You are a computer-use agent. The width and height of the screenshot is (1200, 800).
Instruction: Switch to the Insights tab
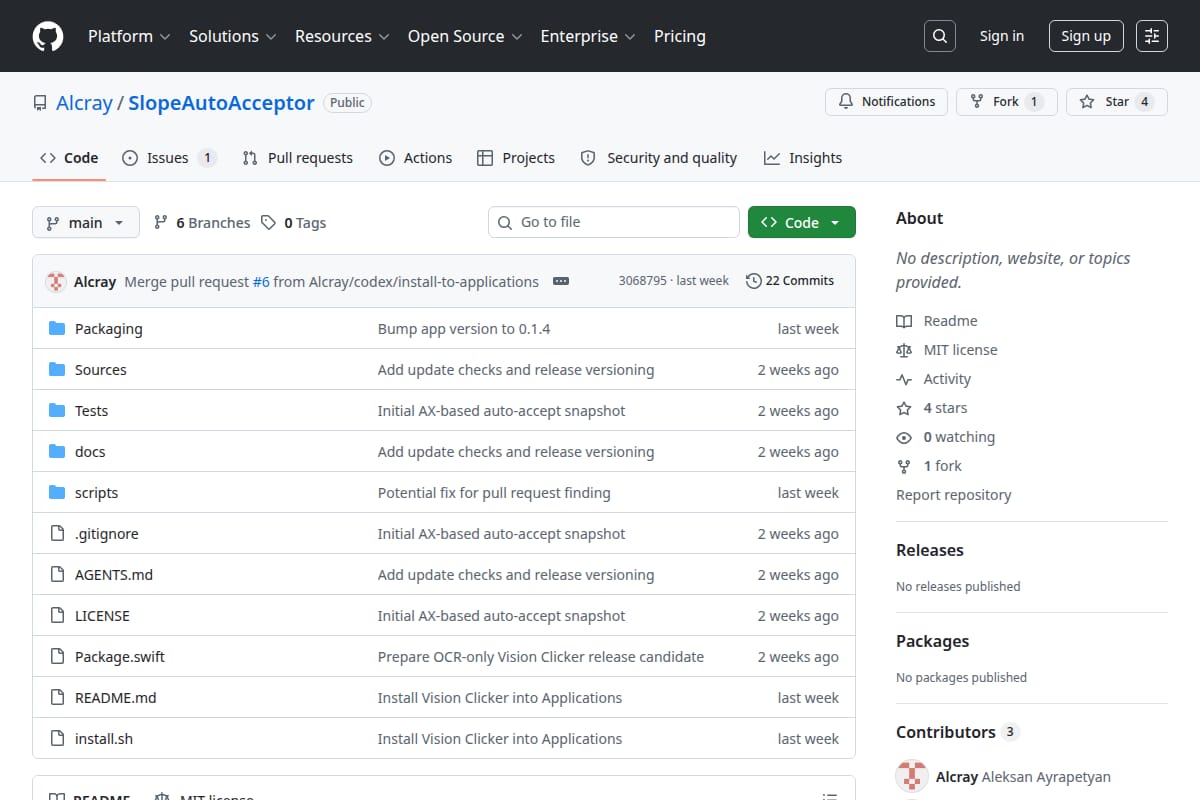pyautogui.click(x=803, y=158)
